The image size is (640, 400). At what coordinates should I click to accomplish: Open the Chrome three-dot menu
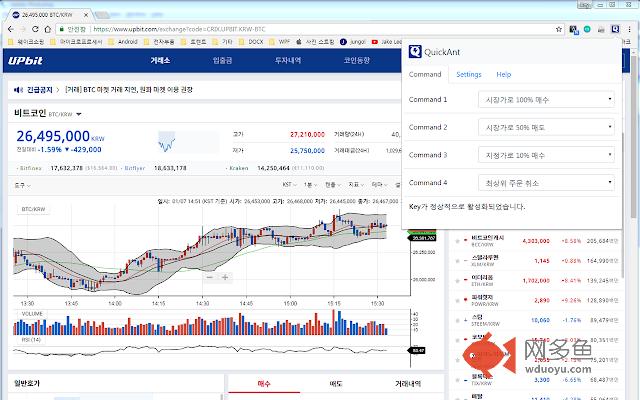click(x=630, y=29)
